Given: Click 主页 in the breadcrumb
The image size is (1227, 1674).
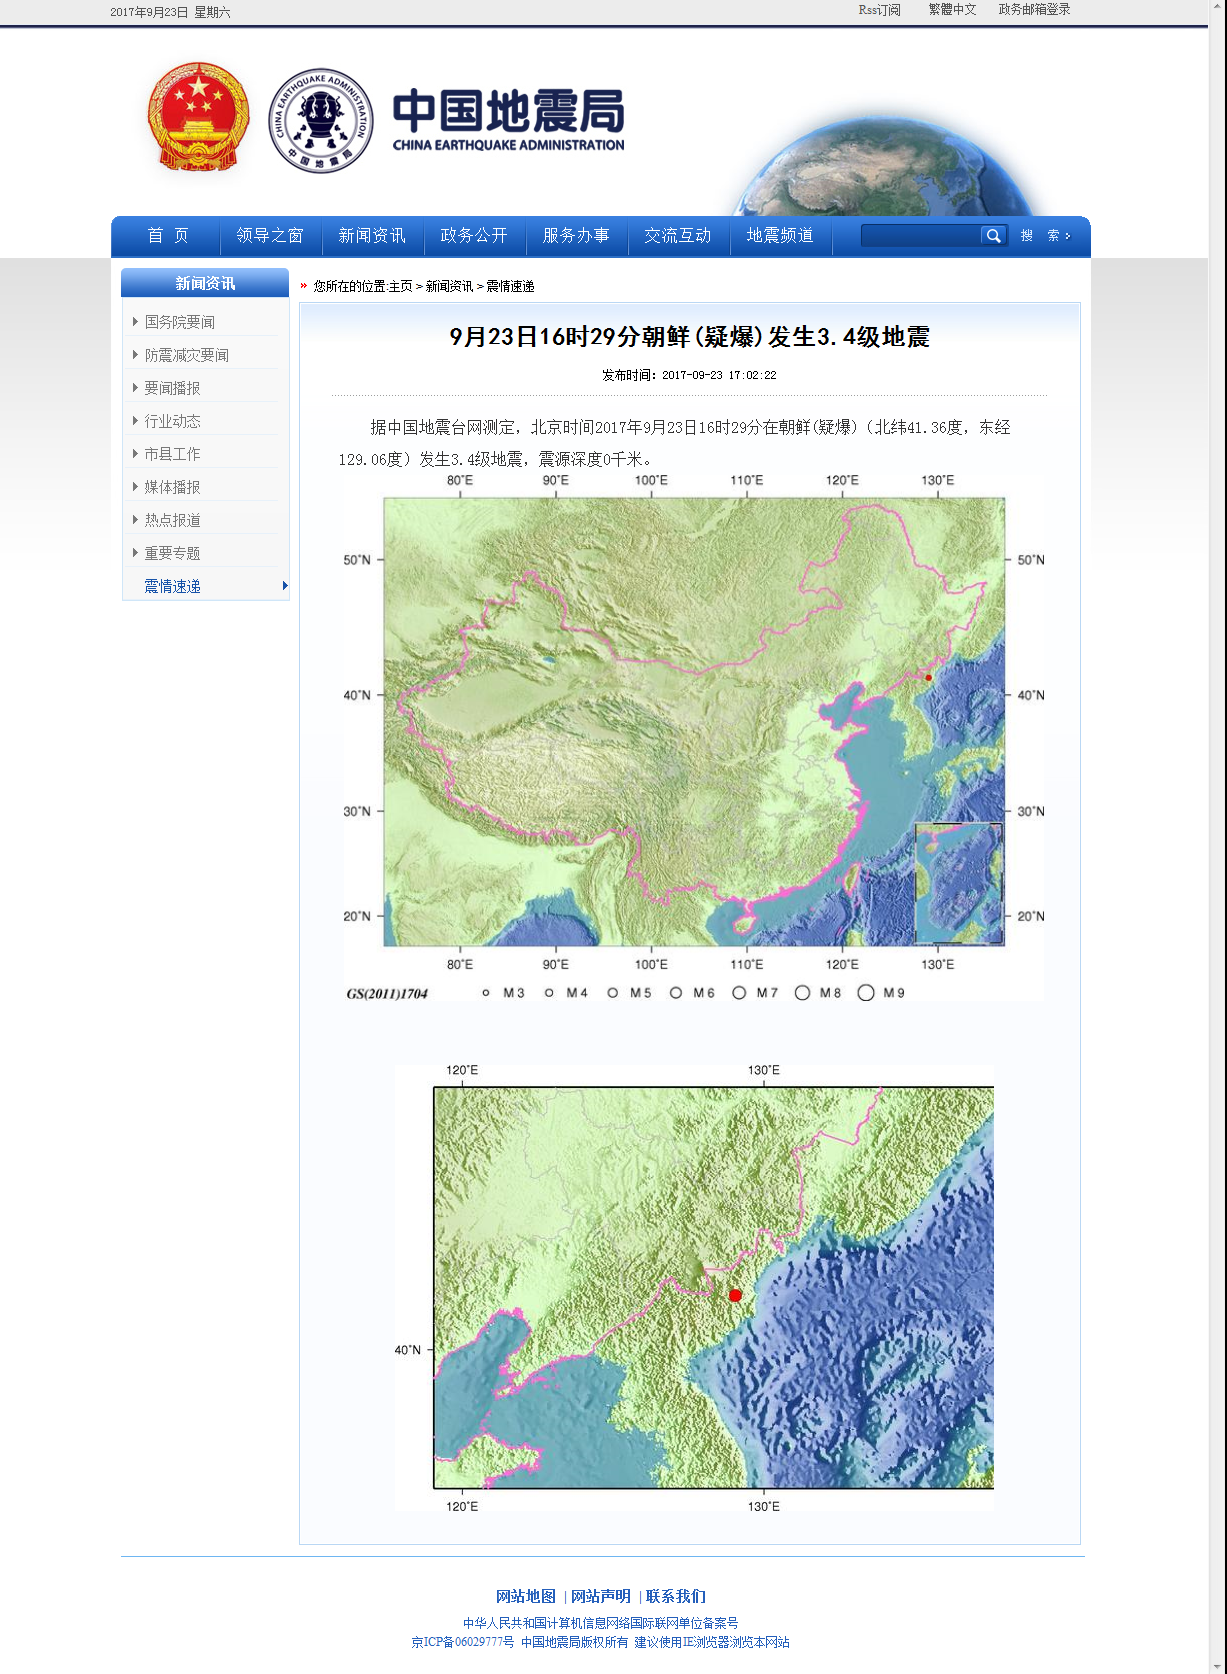Looking at the screenshot, I should click(400, 286).
